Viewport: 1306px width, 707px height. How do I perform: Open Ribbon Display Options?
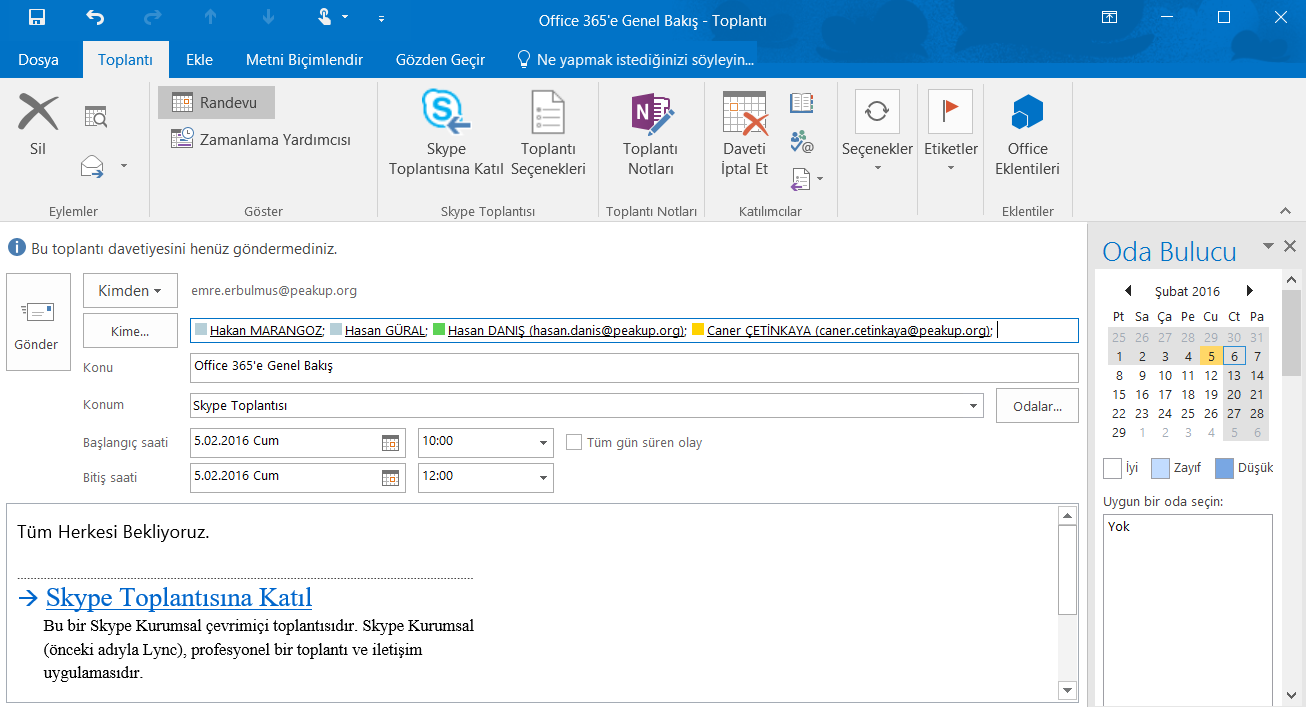point(1109,17)
